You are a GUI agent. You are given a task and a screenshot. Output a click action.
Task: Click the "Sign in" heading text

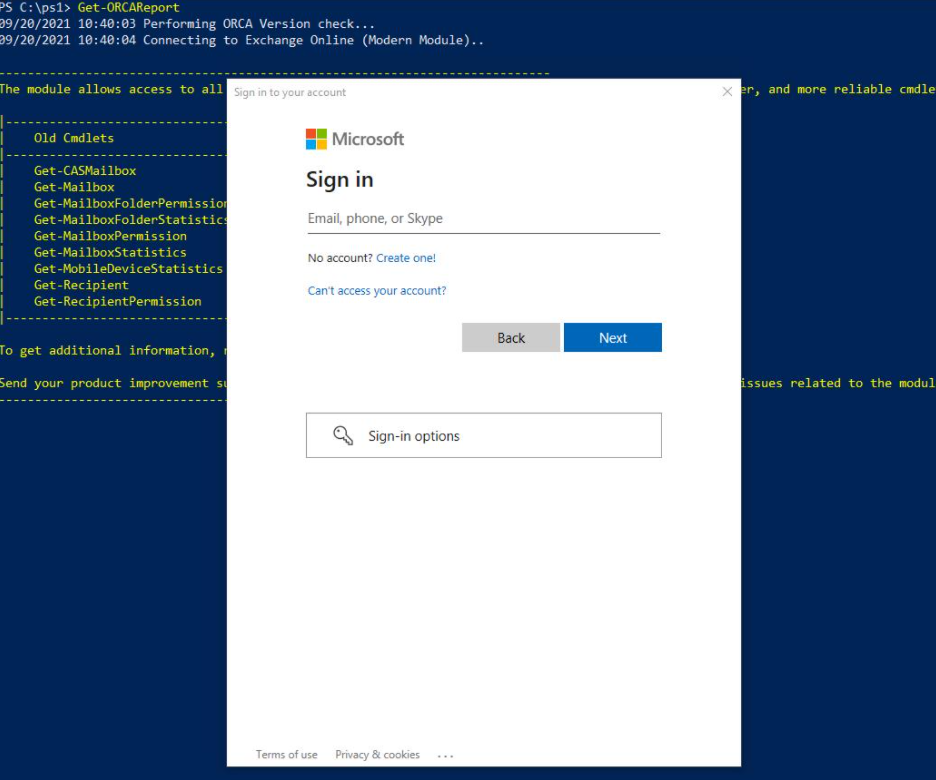click(339, 180)
